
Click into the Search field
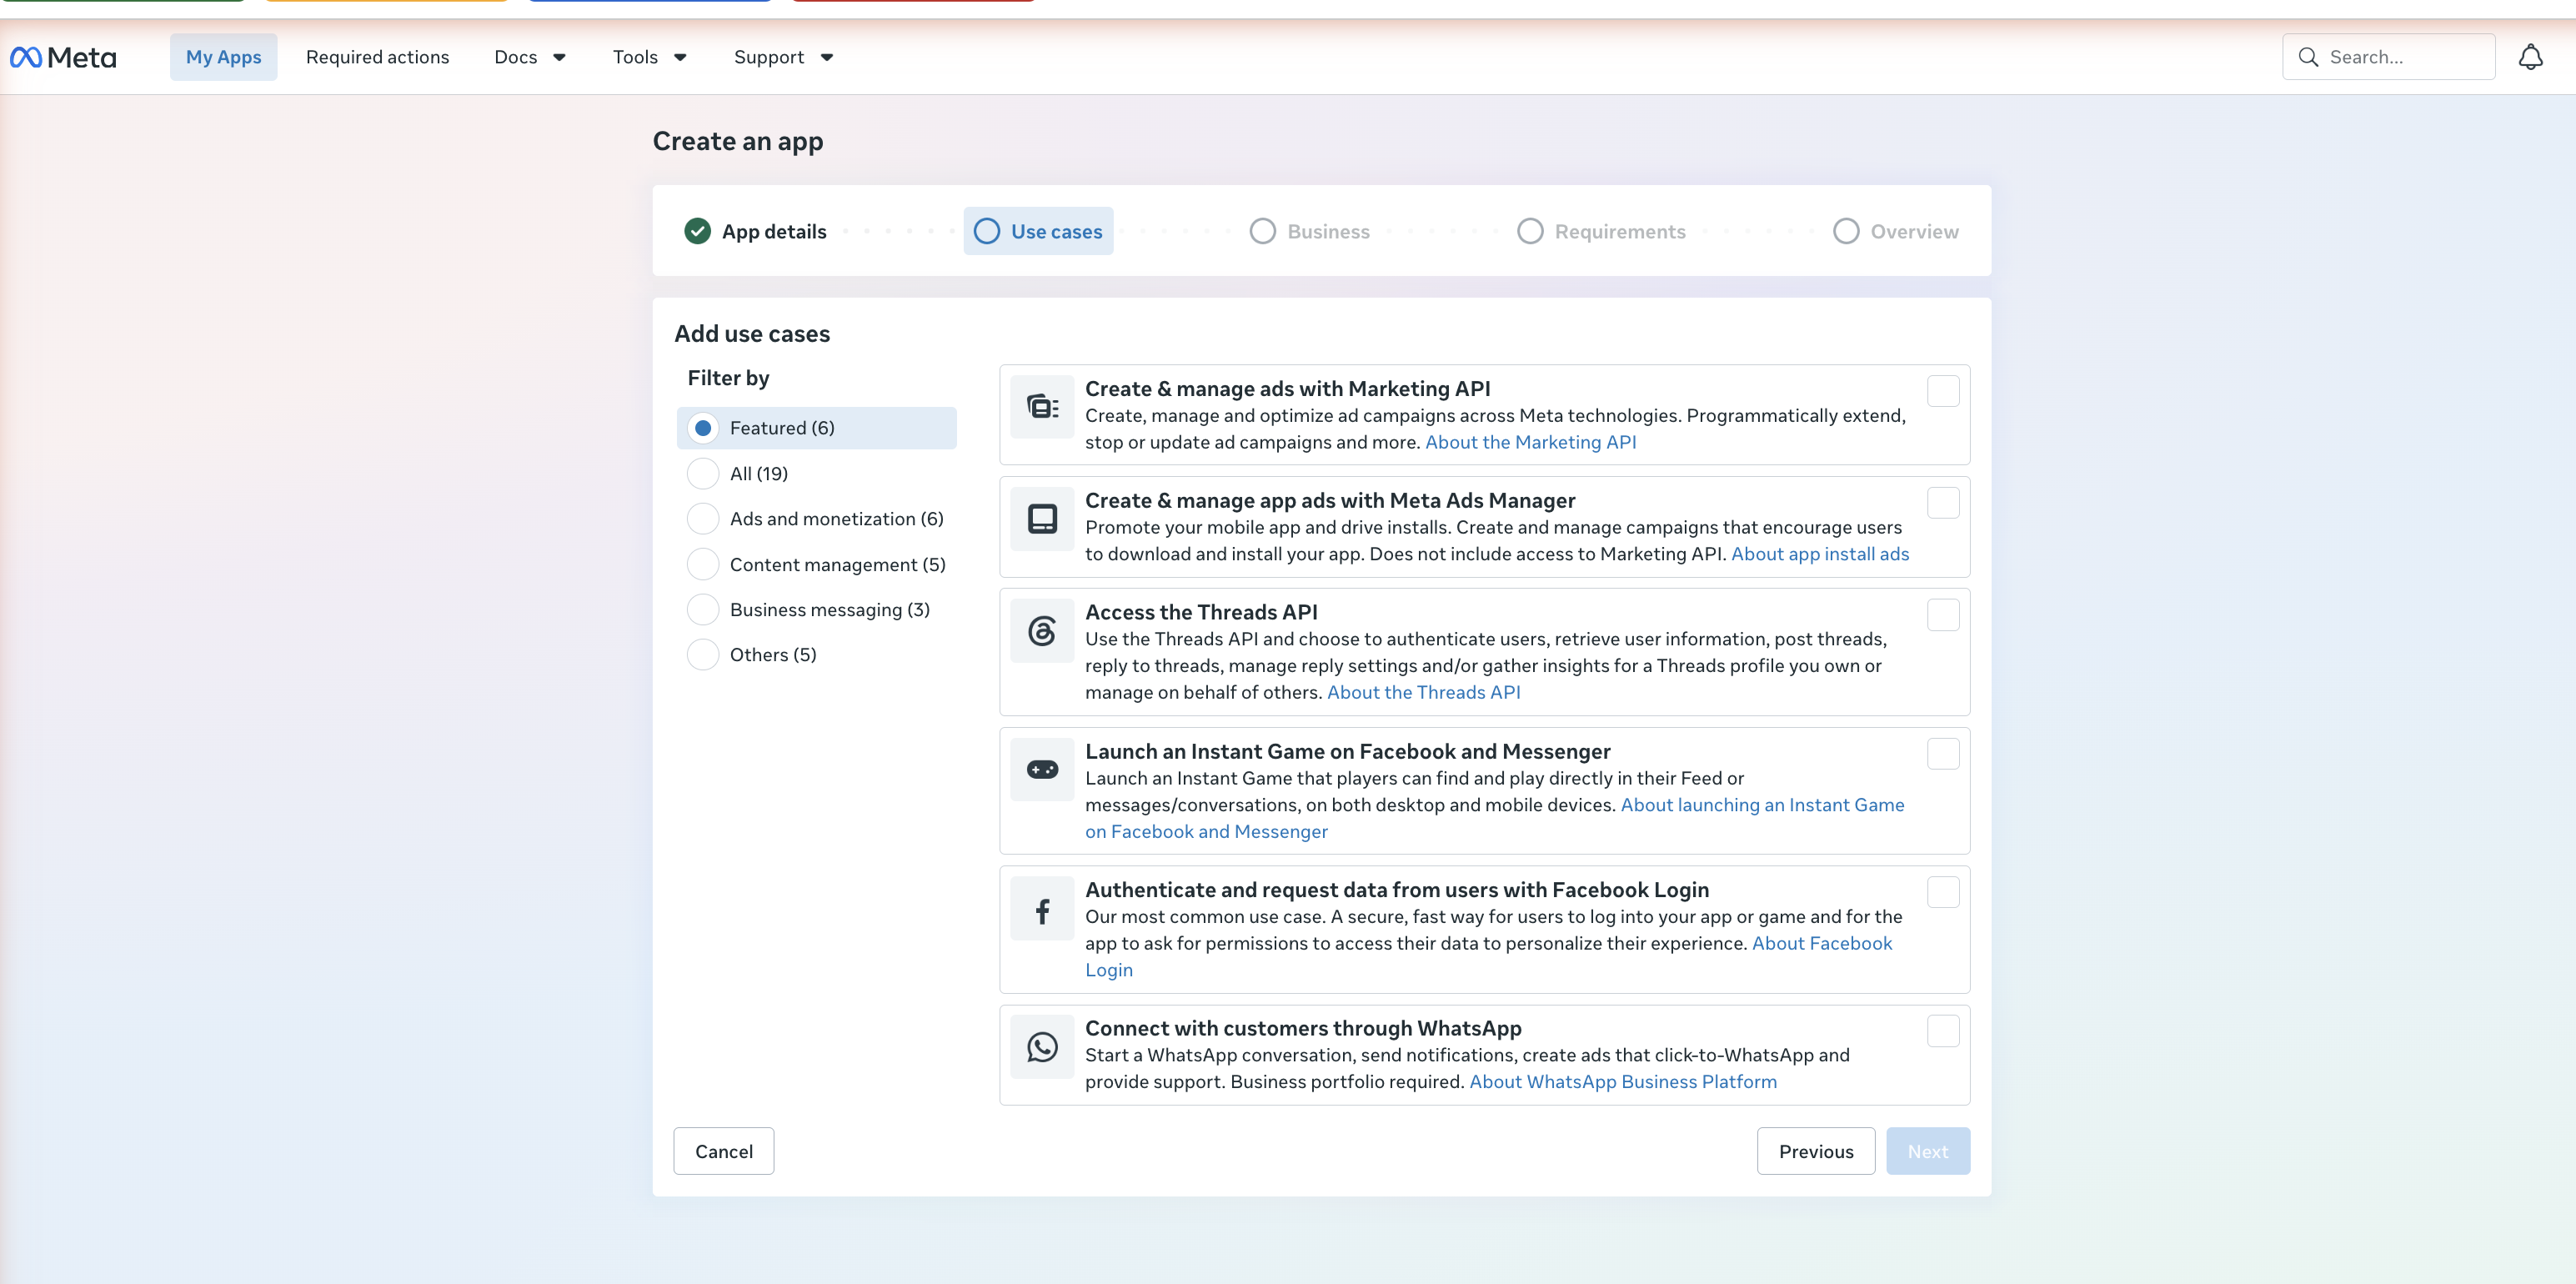coord(2388,57)
